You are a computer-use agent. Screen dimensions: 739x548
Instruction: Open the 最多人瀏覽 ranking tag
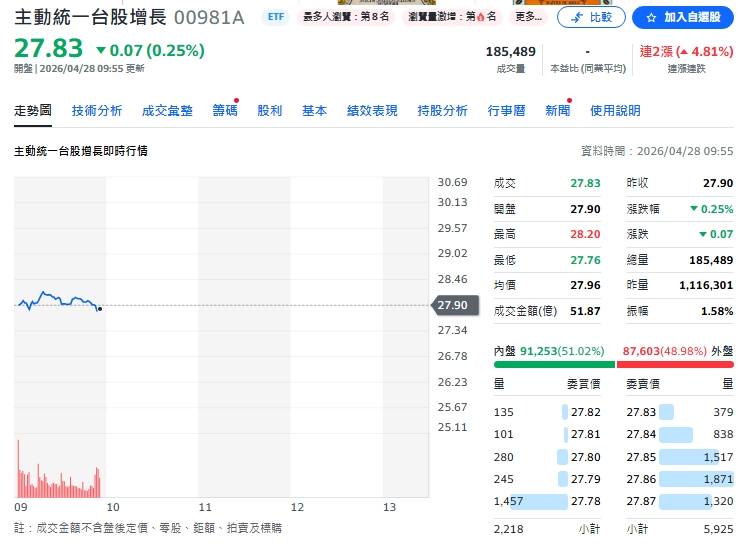(x=345, y=18)
